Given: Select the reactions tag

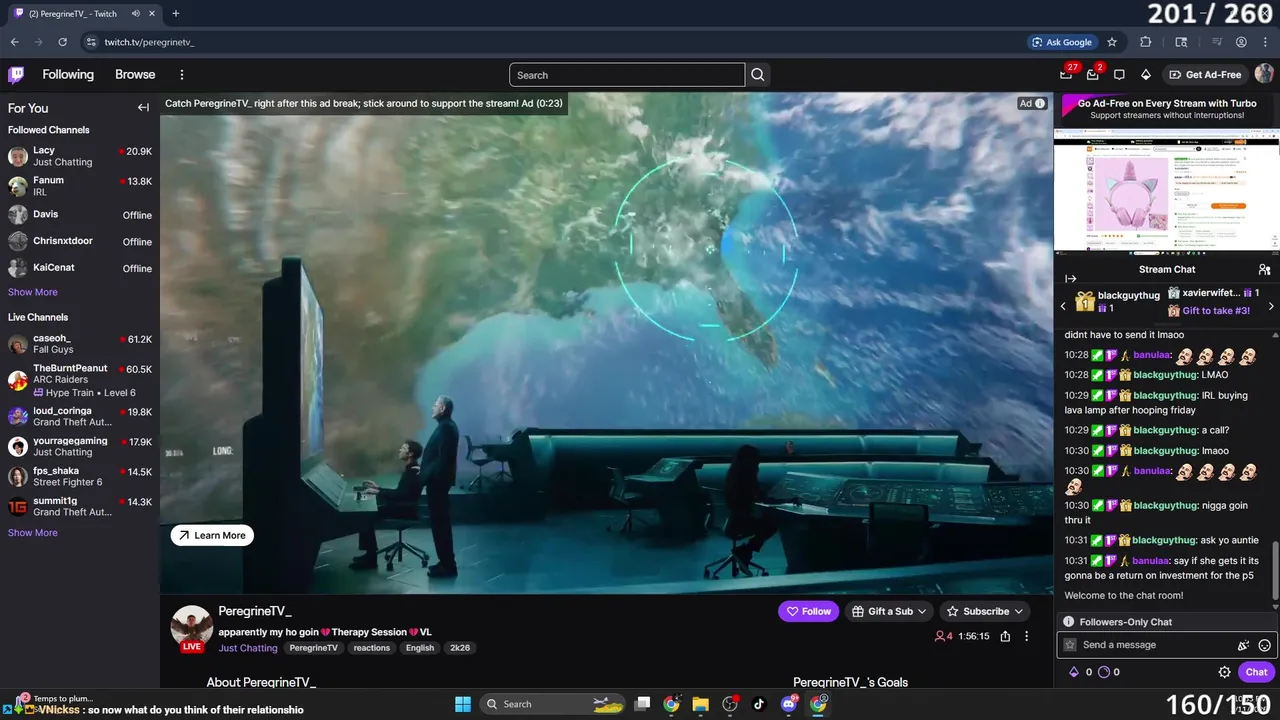Looking at the screenshot, I should [372, 648].
